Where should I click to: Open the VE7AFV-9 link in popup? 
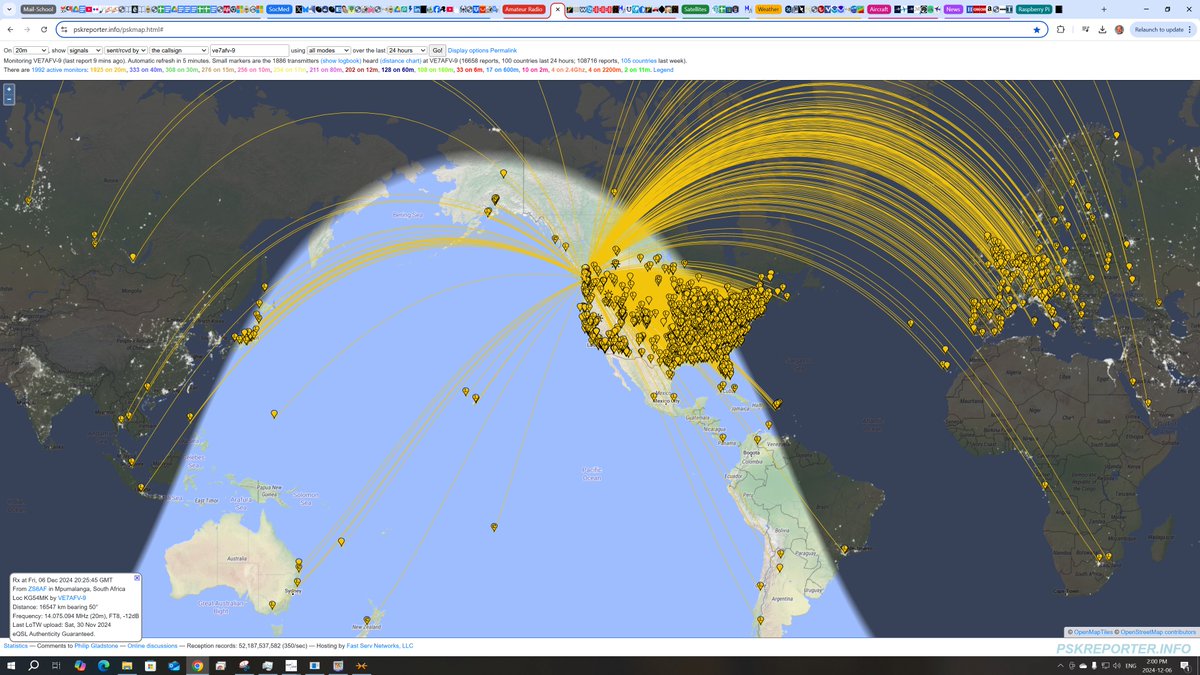tap(72, 597)
